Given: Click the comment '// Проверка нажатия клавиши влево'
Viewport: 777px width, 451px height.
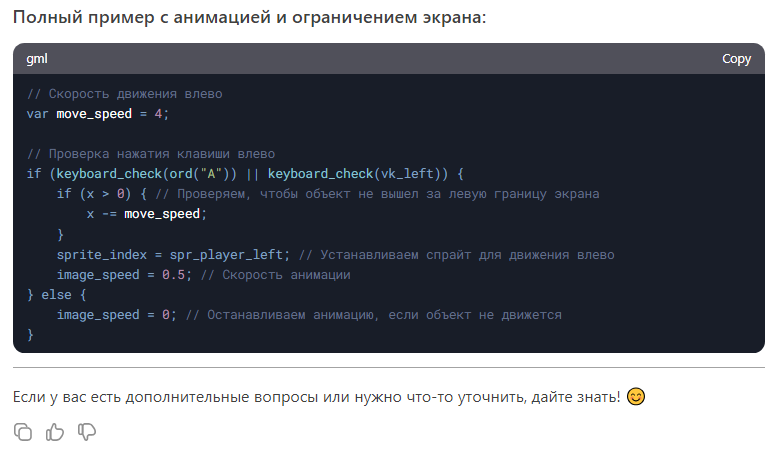Looking at the screenshot, I should coord(151,154).
